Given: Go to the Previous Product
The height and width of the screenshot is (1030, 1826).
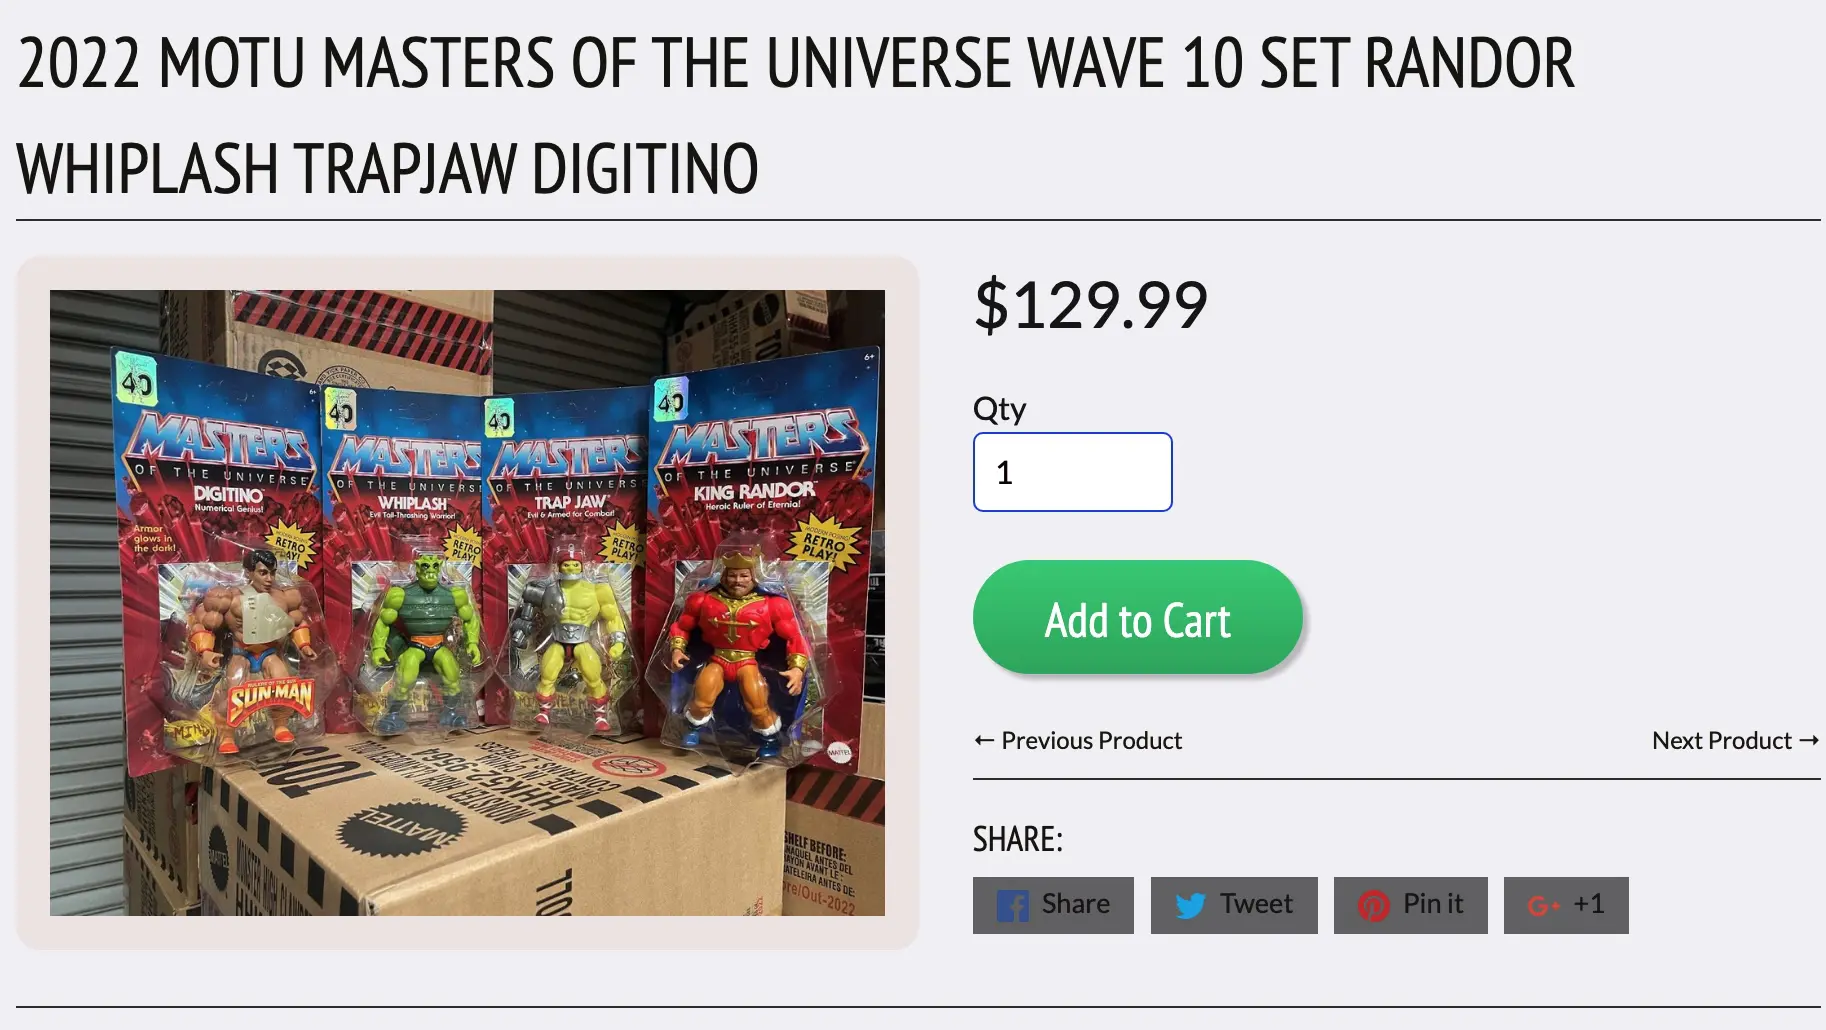Looking at the screenshot, I should pos(1078,740).
